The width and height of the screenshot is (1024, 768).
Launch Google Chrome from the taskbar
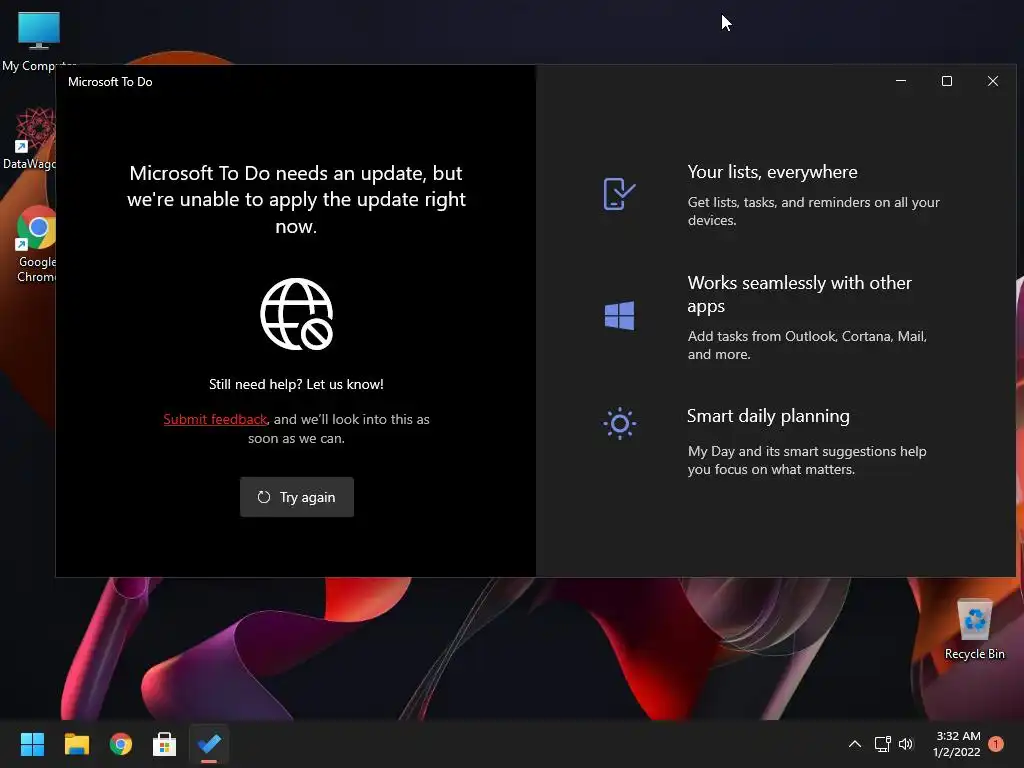[x=121, y=744]
